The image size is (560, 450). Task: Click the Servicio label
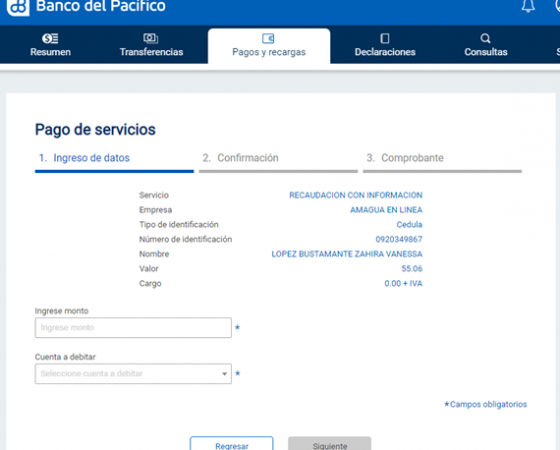(x=154, y=195)
